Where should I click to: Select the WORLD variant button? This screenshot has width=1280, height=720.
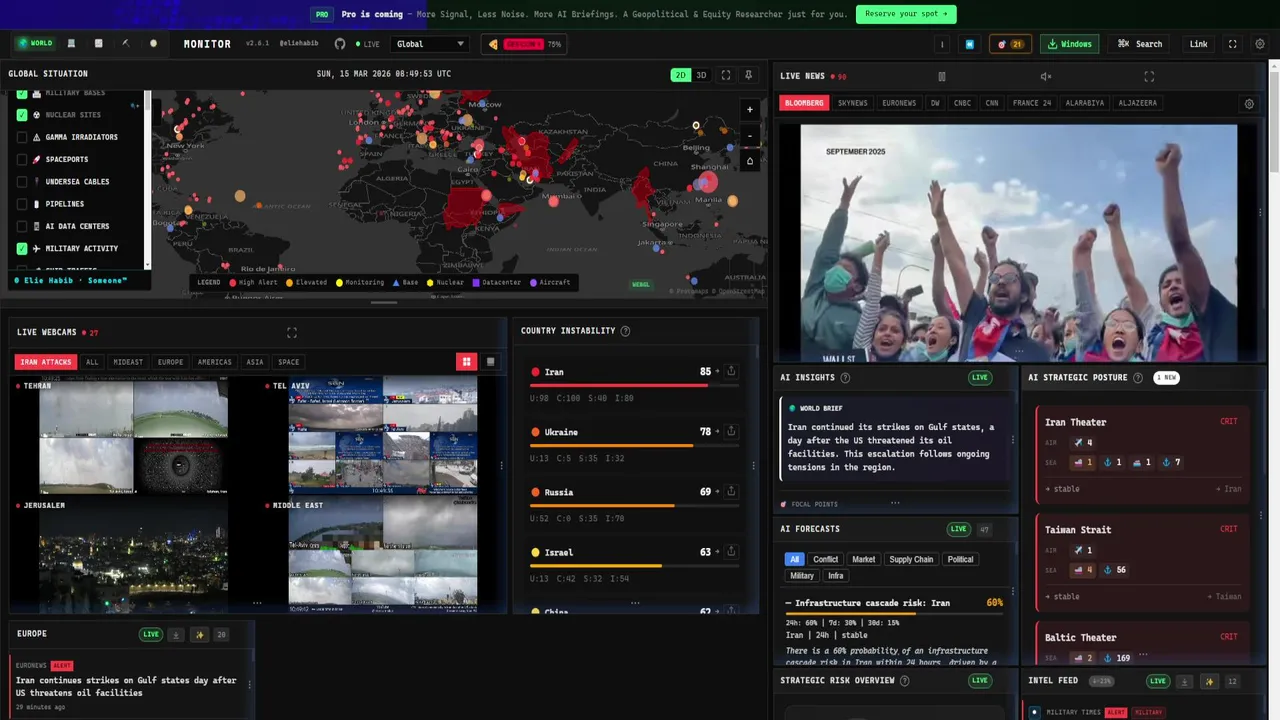click(x=35, y=44)
